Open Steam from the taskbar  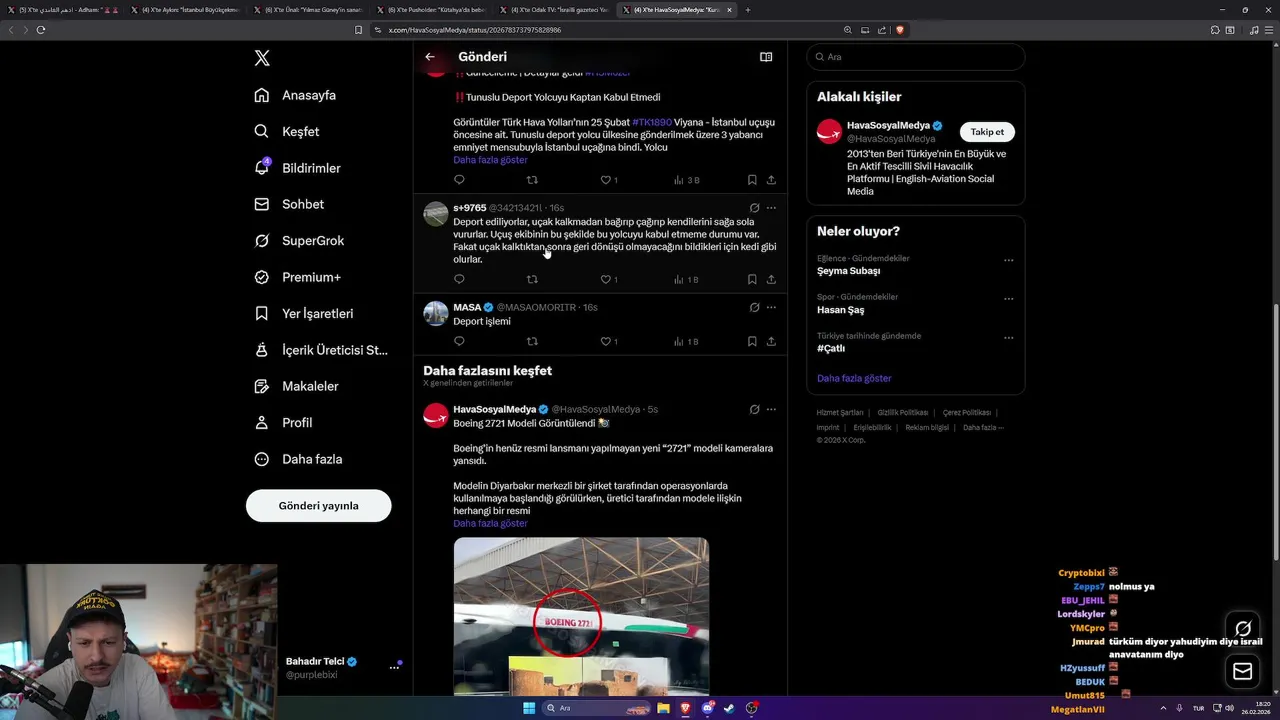729,708
